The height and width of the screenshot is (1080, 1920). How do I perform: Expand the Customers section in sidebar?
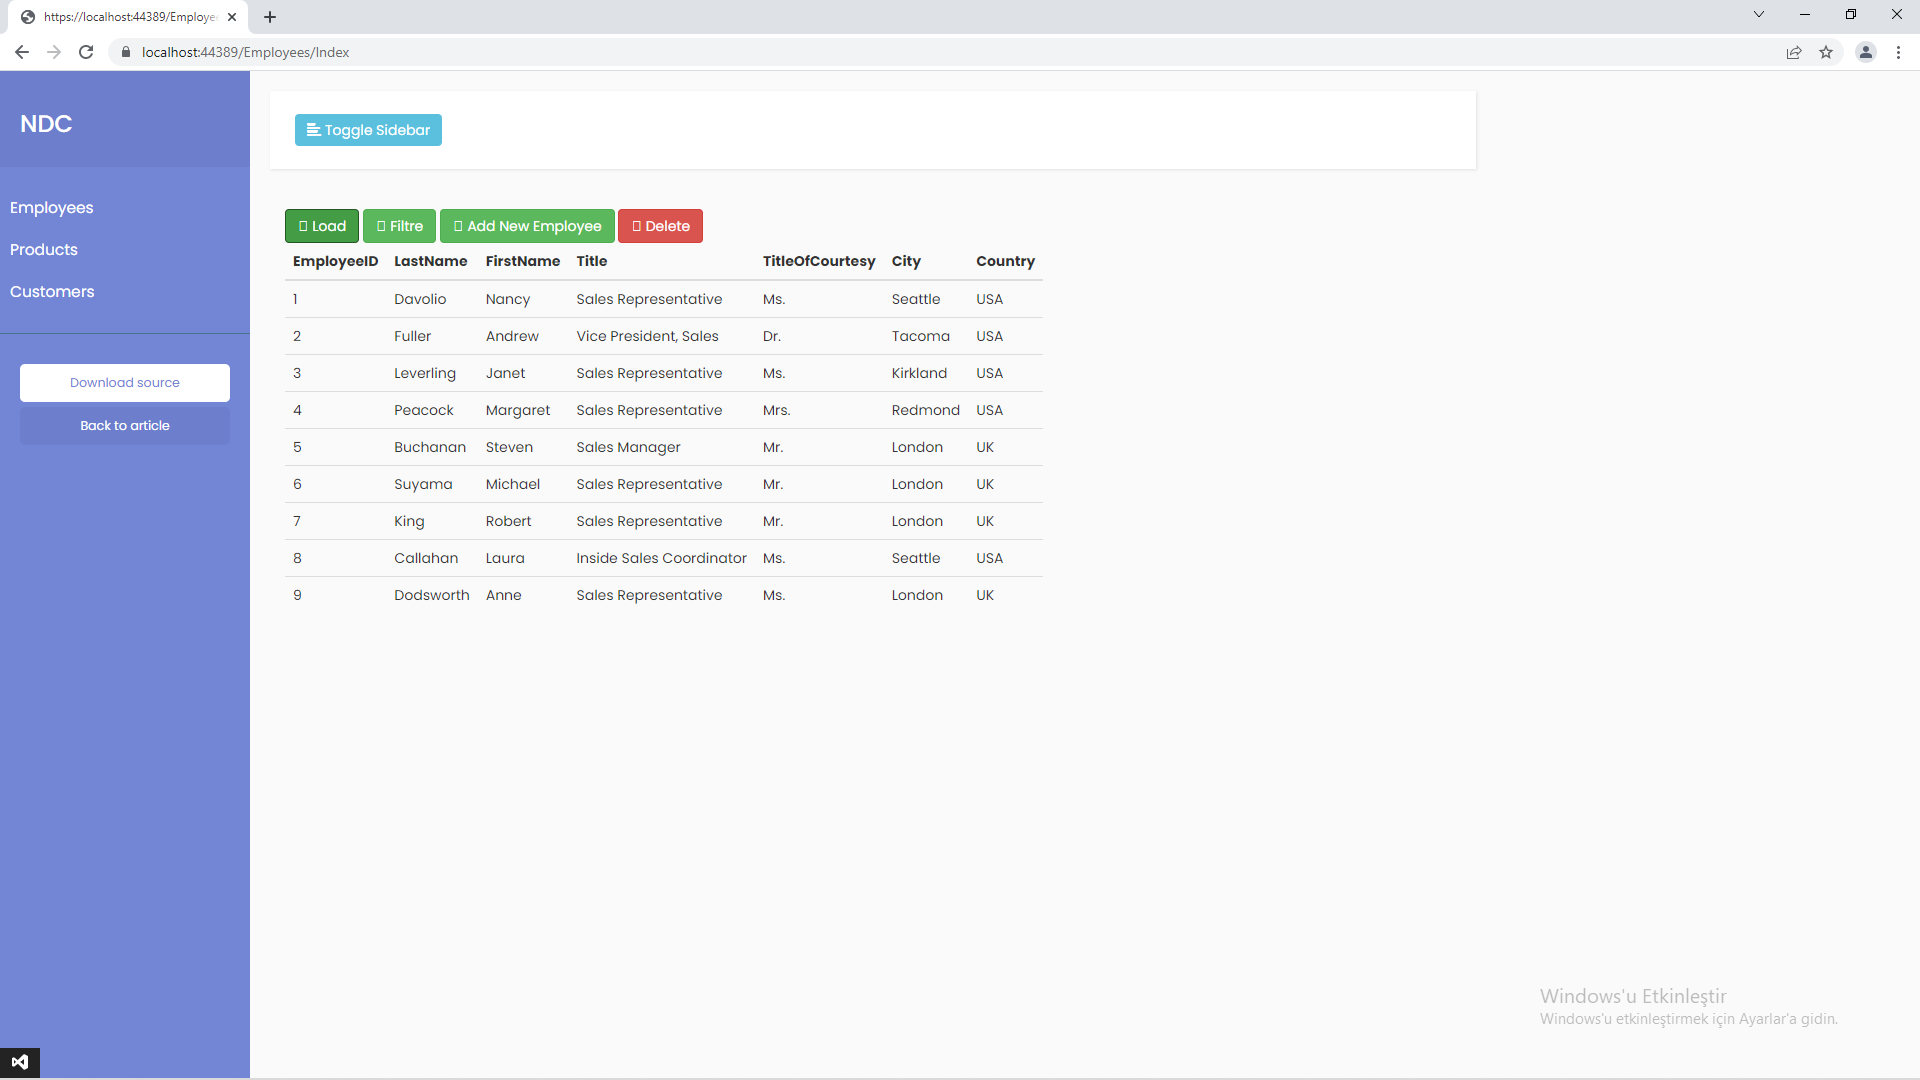click(x=52, y=291)
